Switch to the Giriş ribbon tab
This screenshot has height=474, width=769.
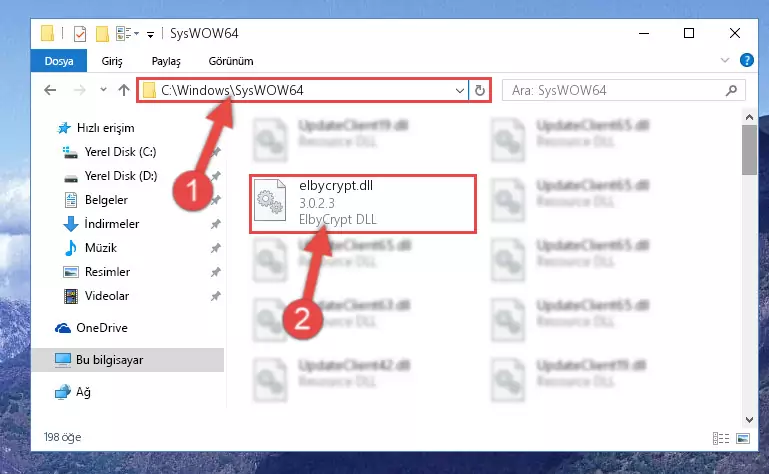pos(112,61)
